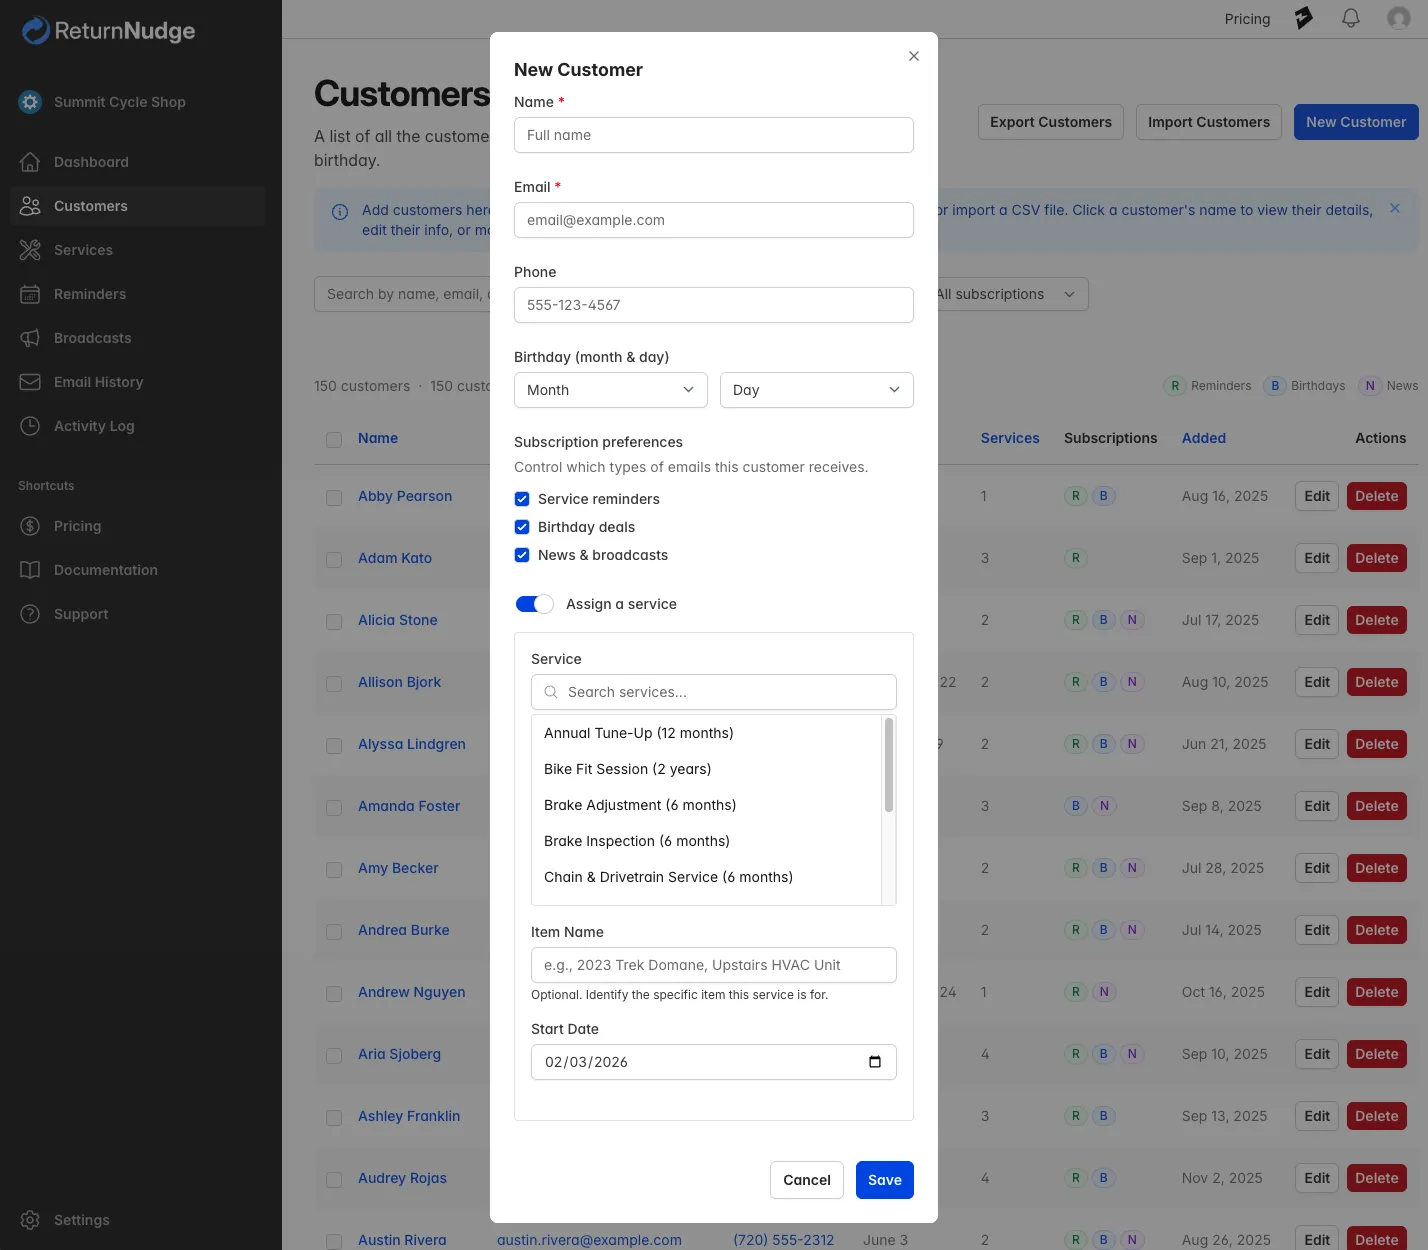Click the notification bell icon
Screen dimensions: 1428x1250
click(x=1350, y=18)
